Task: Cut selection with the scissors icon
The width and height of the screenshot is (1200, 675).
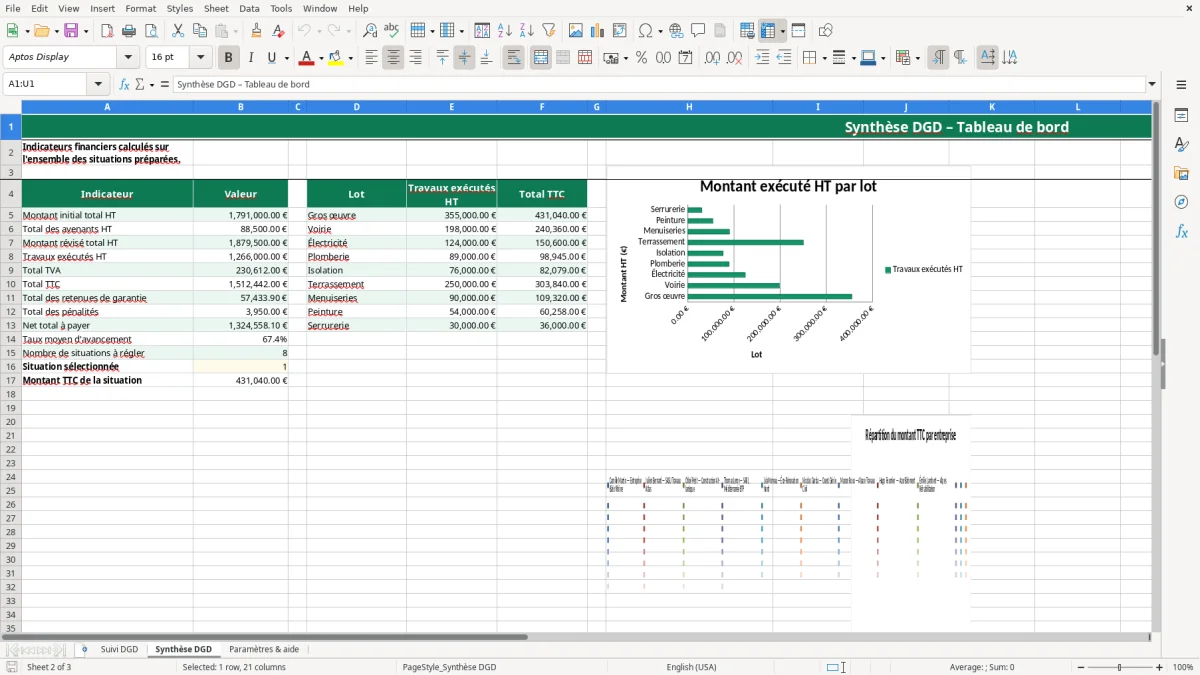Action: tap(178, 31)
